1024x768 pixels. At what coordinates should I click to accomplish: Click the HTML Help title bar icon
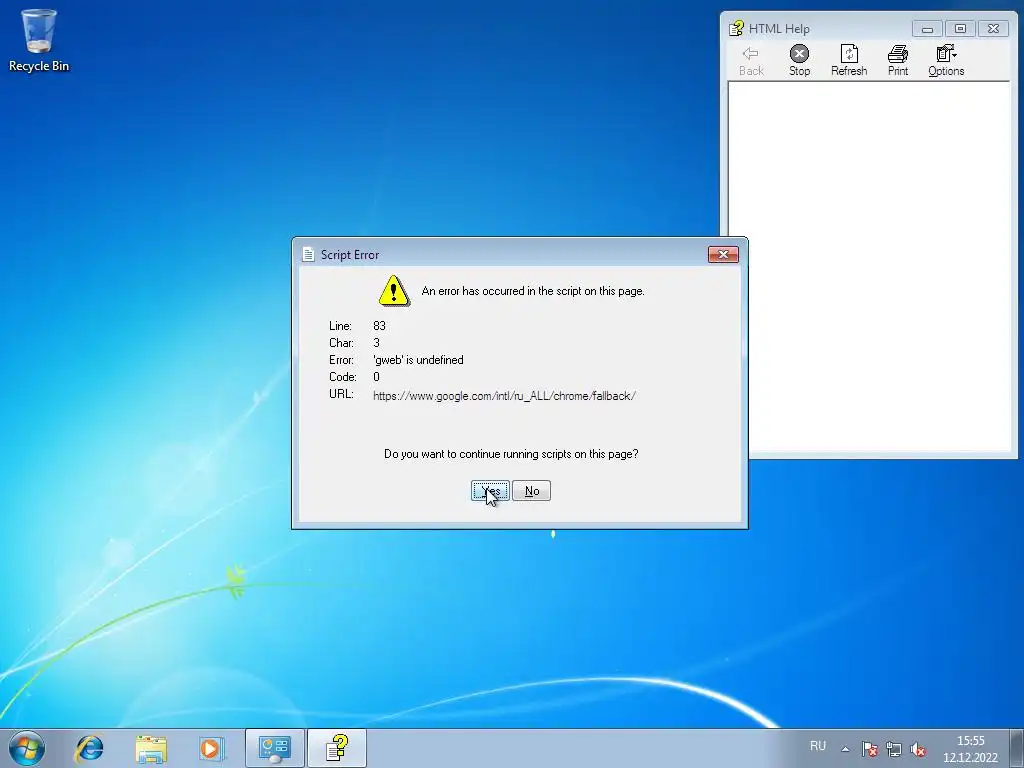pyautogui.click(x=737, y=28)
